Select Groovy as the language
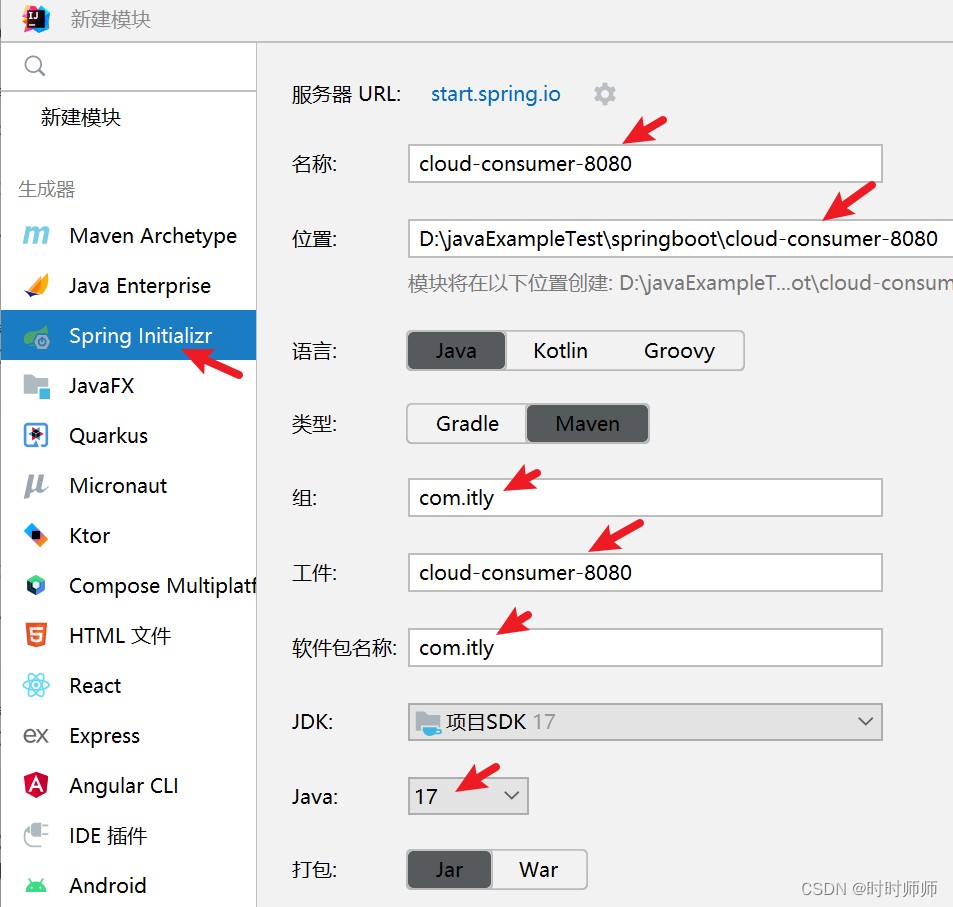 pos(679,351)
